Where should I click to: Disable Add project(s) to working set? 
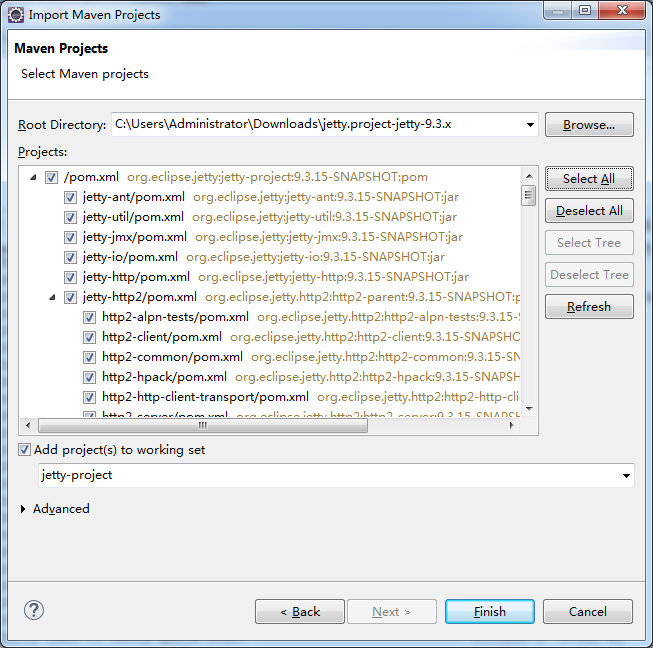[24, 450]
